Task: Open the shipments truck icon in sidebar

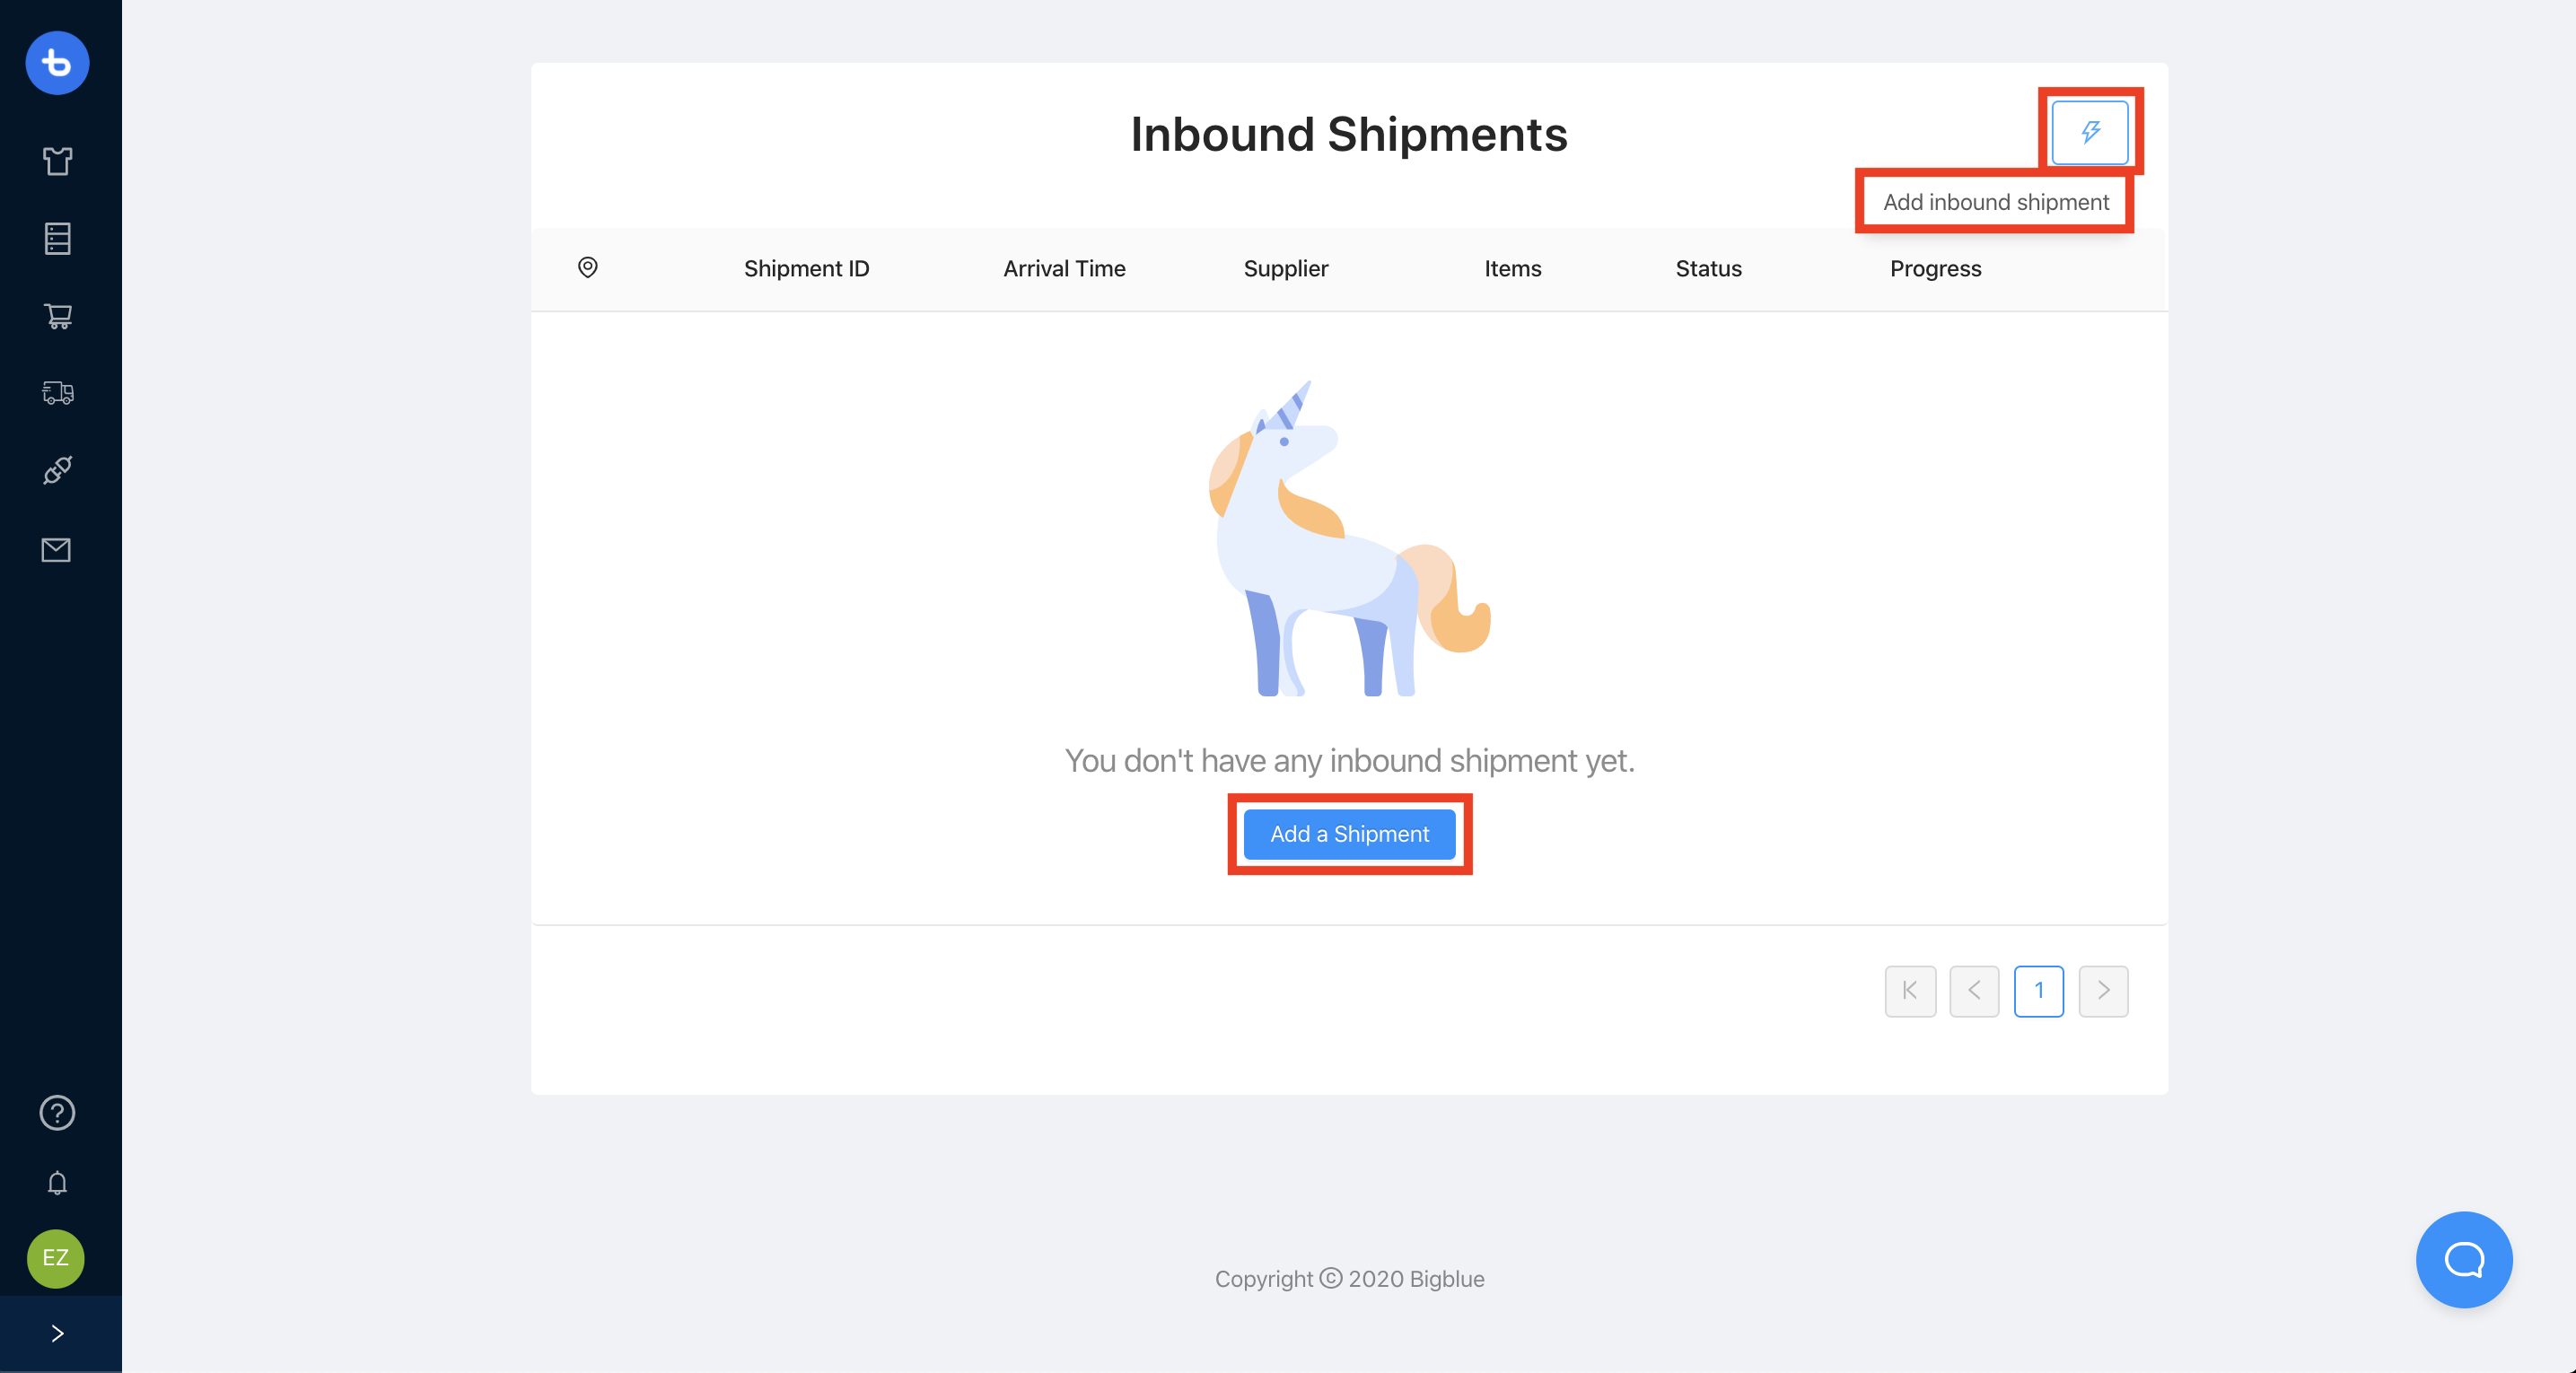Action: (57, 393)
